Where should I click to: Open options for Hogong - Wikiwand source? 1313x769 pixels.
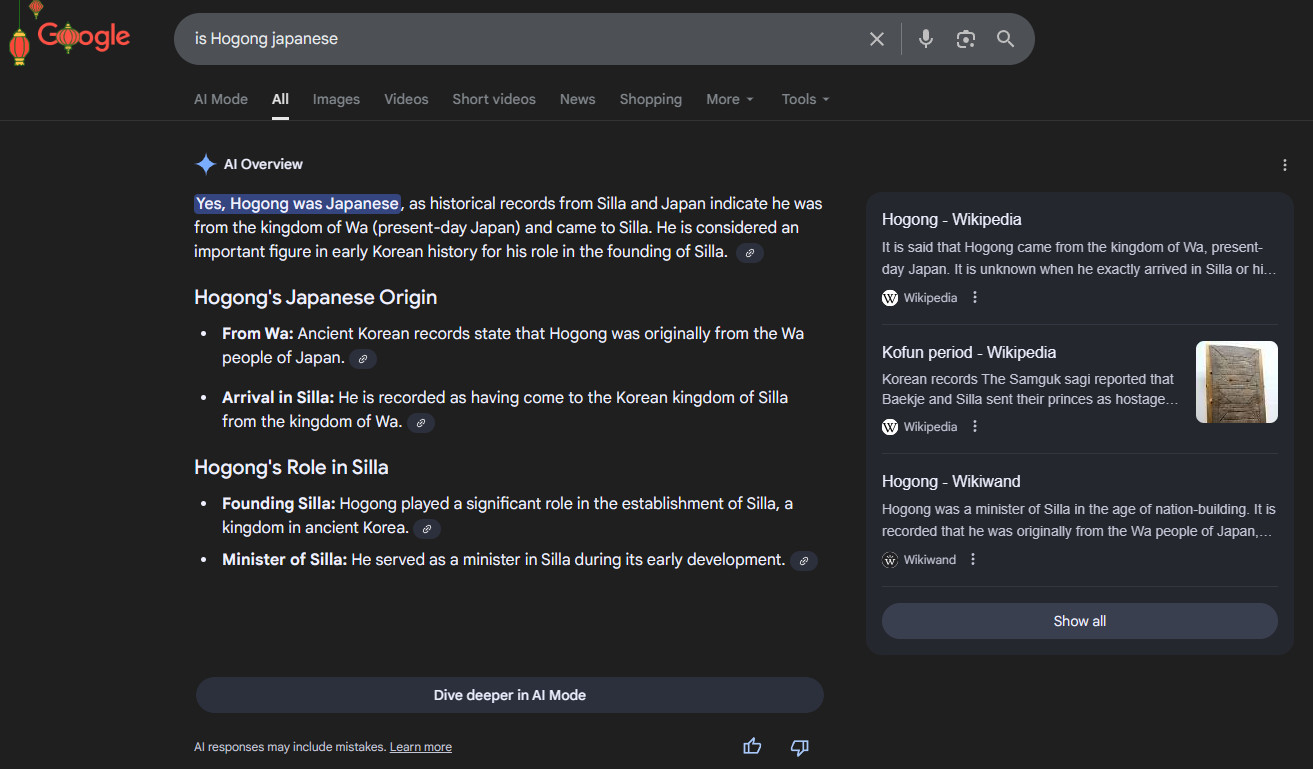click(x=973, y=559)
